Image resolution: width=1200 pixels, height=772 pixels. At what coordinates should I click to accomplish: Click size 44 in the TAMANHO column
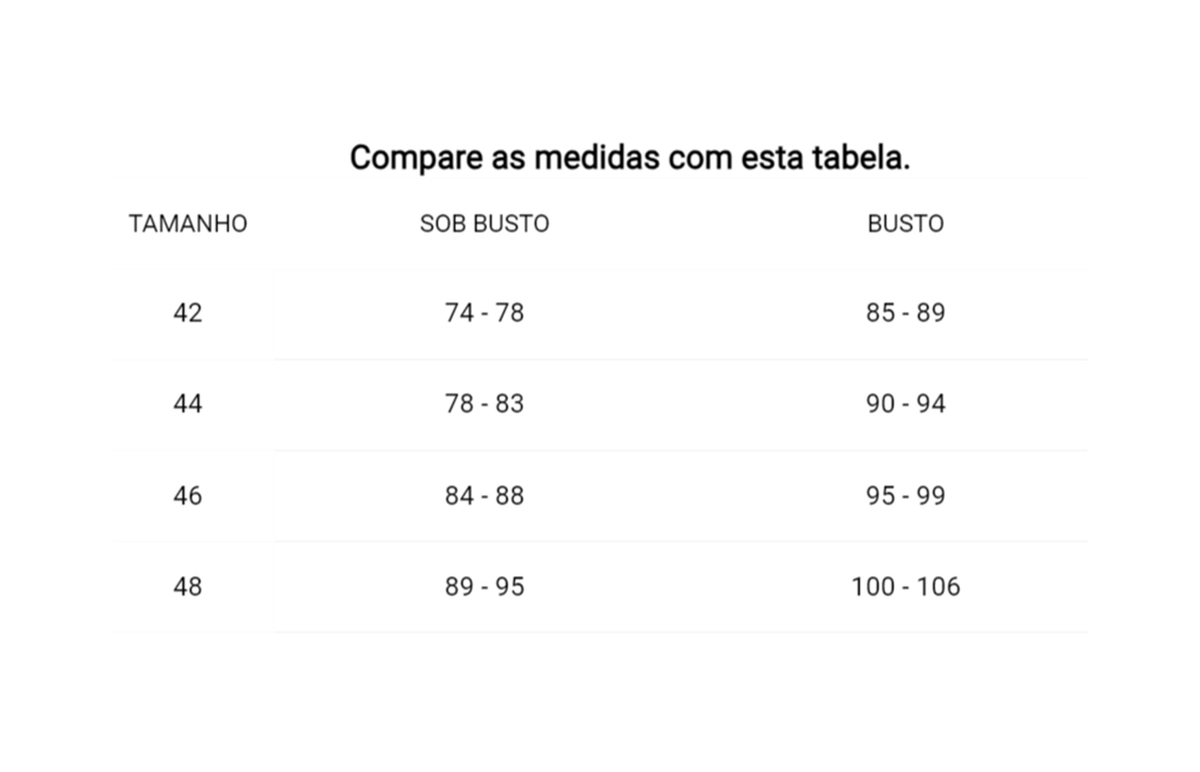pyautogui.click(x=188, y=404)
